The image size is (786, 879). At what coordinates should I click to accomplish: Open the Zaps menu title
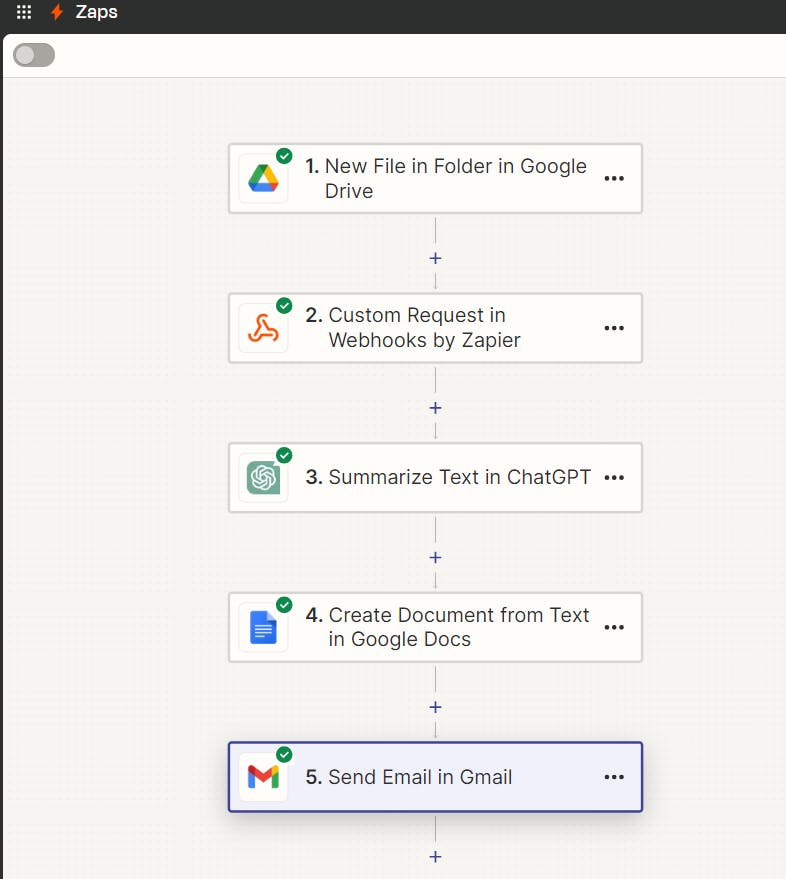(97, 13)
